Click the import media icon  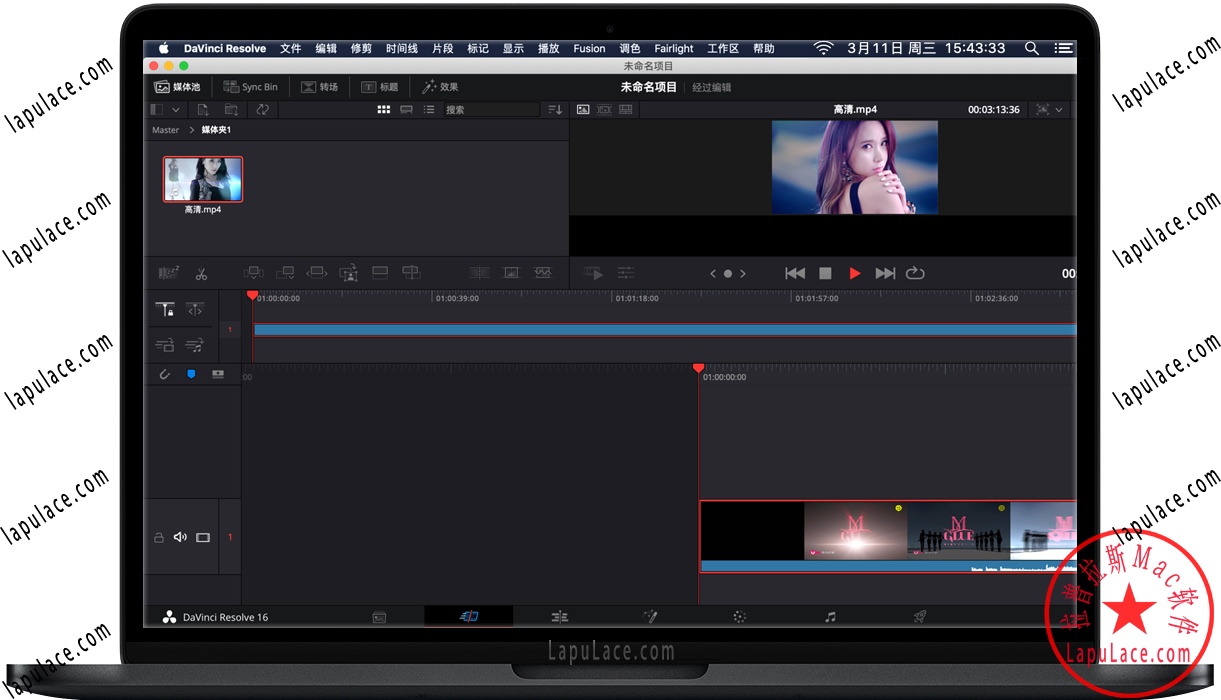click(203, 109)
